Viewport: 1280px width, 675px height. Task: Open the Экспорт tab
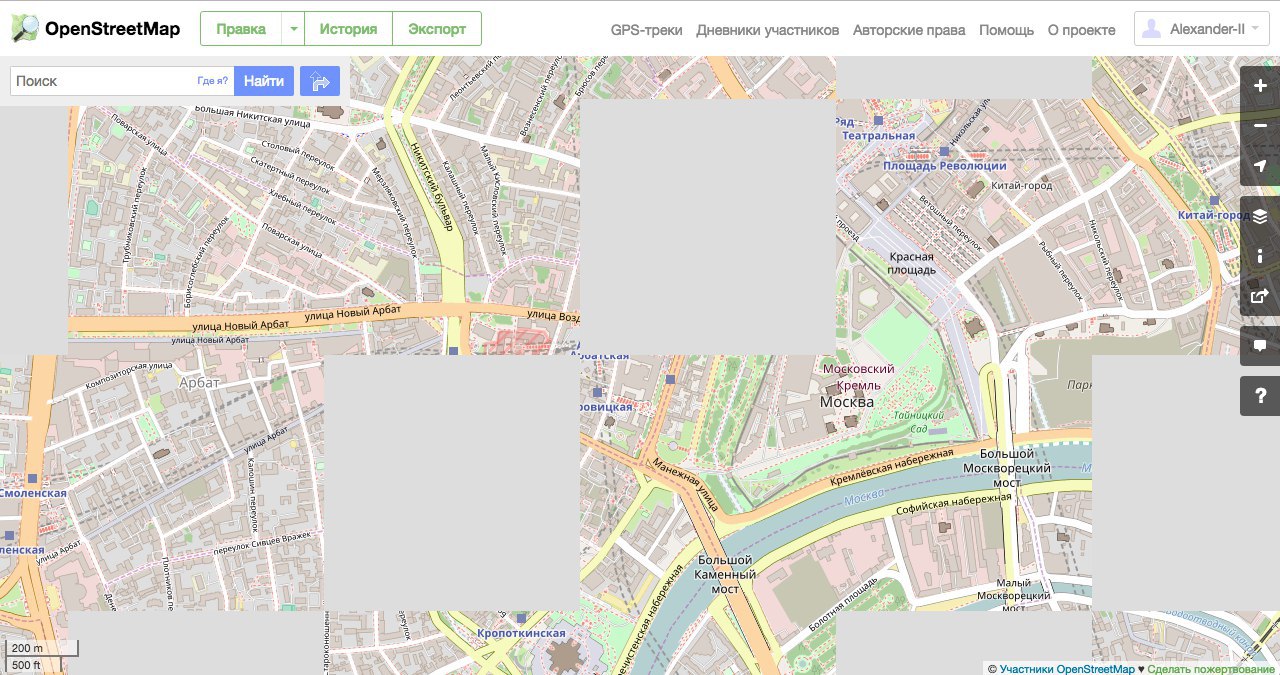[437, 29]
